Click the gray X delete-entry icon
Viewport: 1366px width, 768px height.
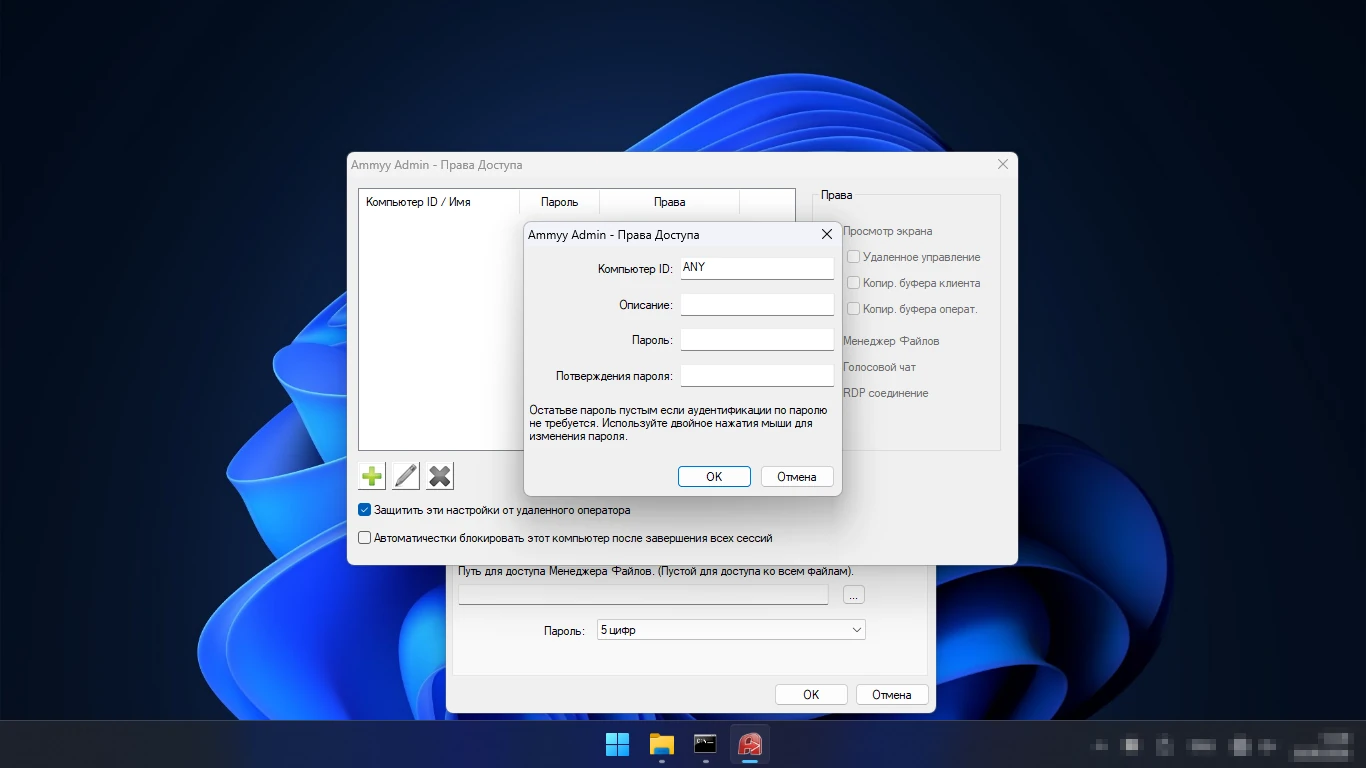[x=440, y=476]
